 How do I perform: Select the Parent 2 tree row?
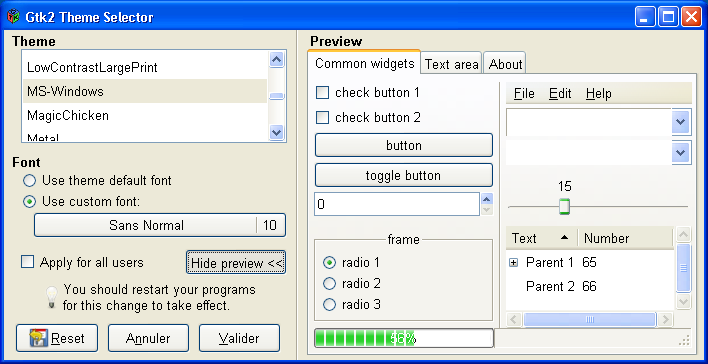click(x=590, y=286)
